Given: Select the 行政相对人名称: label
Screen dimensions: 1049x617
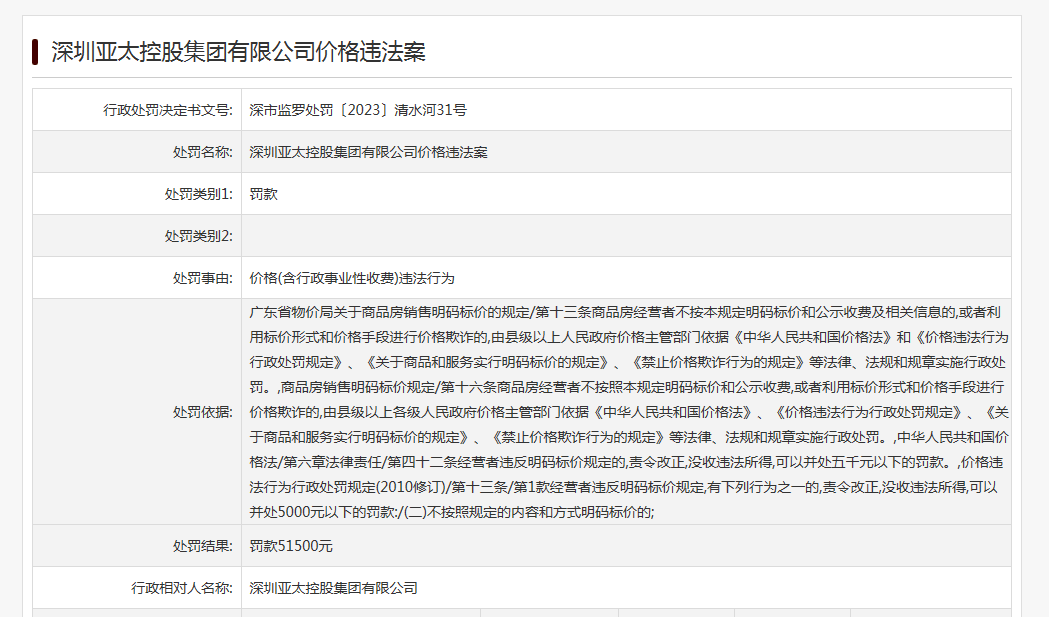Looking at the screenshot, I should click(182, 588).
